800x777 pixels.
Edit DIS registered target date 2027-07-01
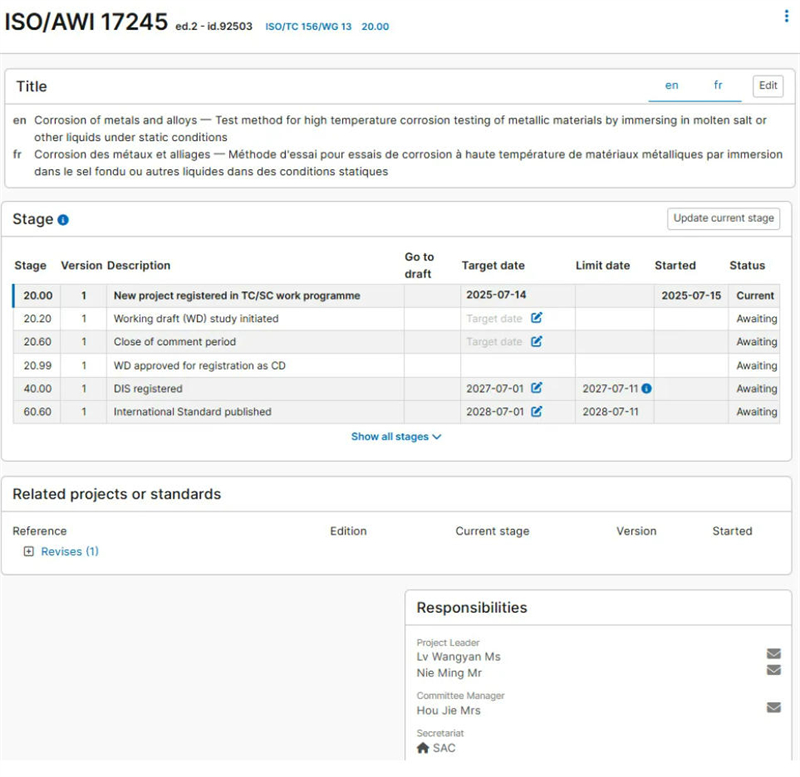(x=536, y=388)
